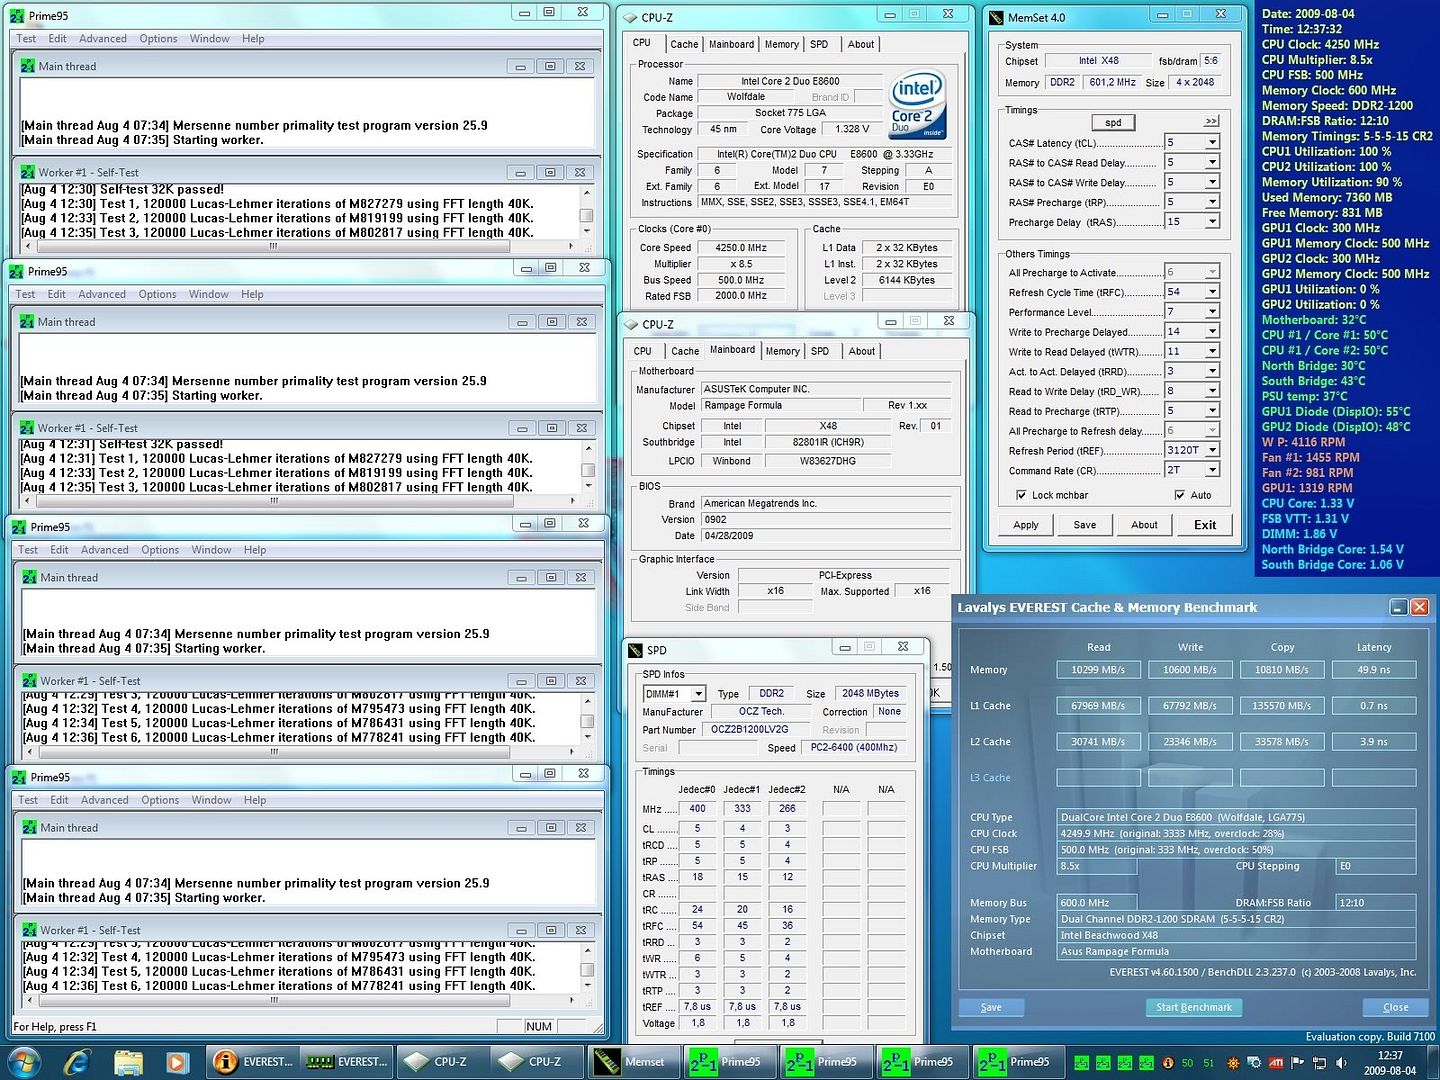Open the Windows Start orb

point(24,1061)
